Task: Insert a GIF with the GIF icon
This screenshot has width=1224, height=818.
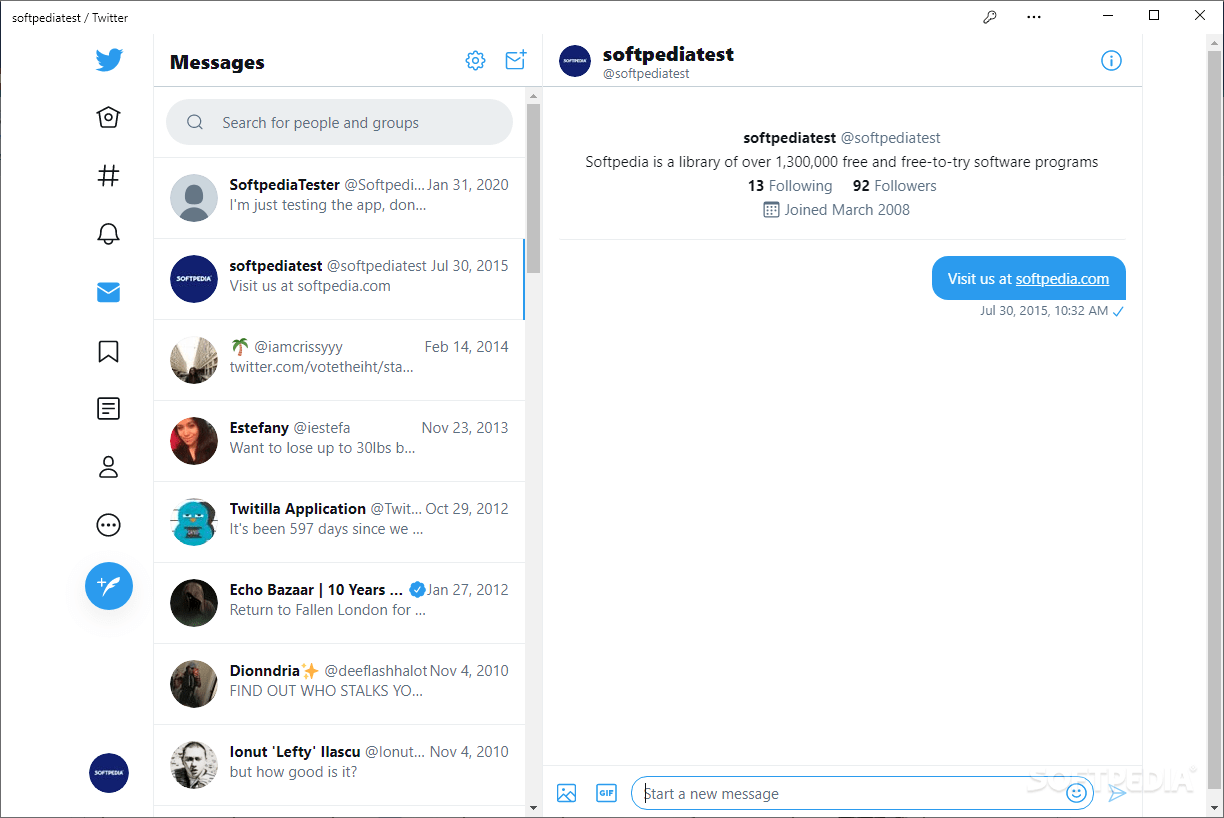Action: [x=606, y=793]
